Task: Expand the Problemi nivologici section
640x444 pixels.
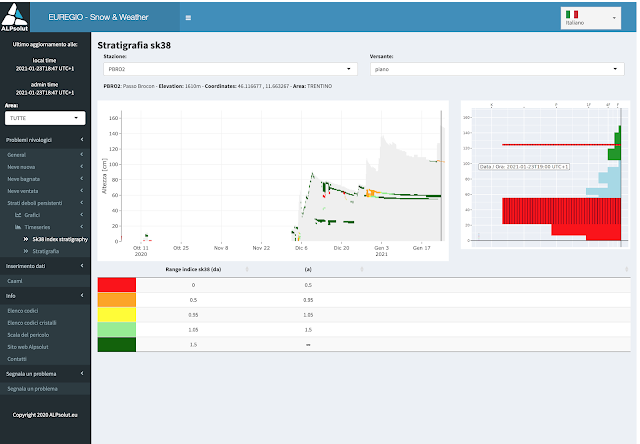Action: [45, 140]
